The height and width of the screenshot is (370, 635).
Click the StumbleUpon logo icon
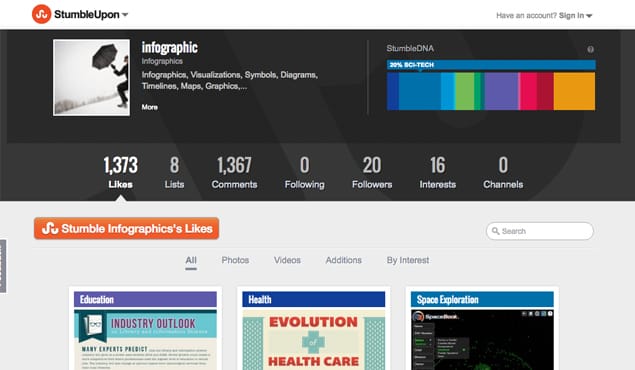41,14
